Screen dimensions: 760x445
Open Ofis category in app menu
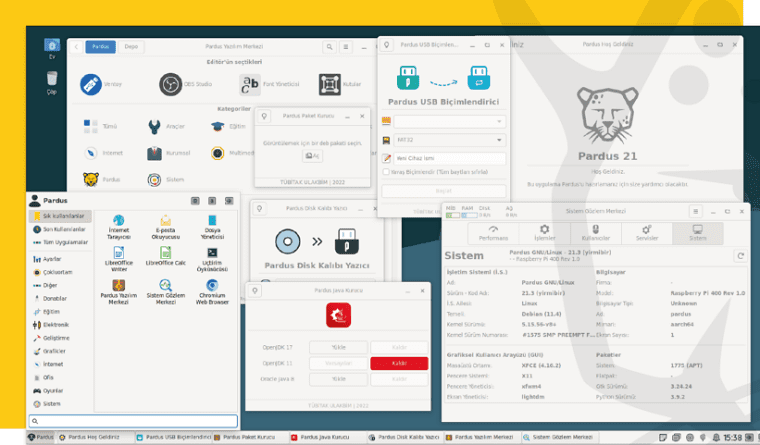tap(61, 378)
